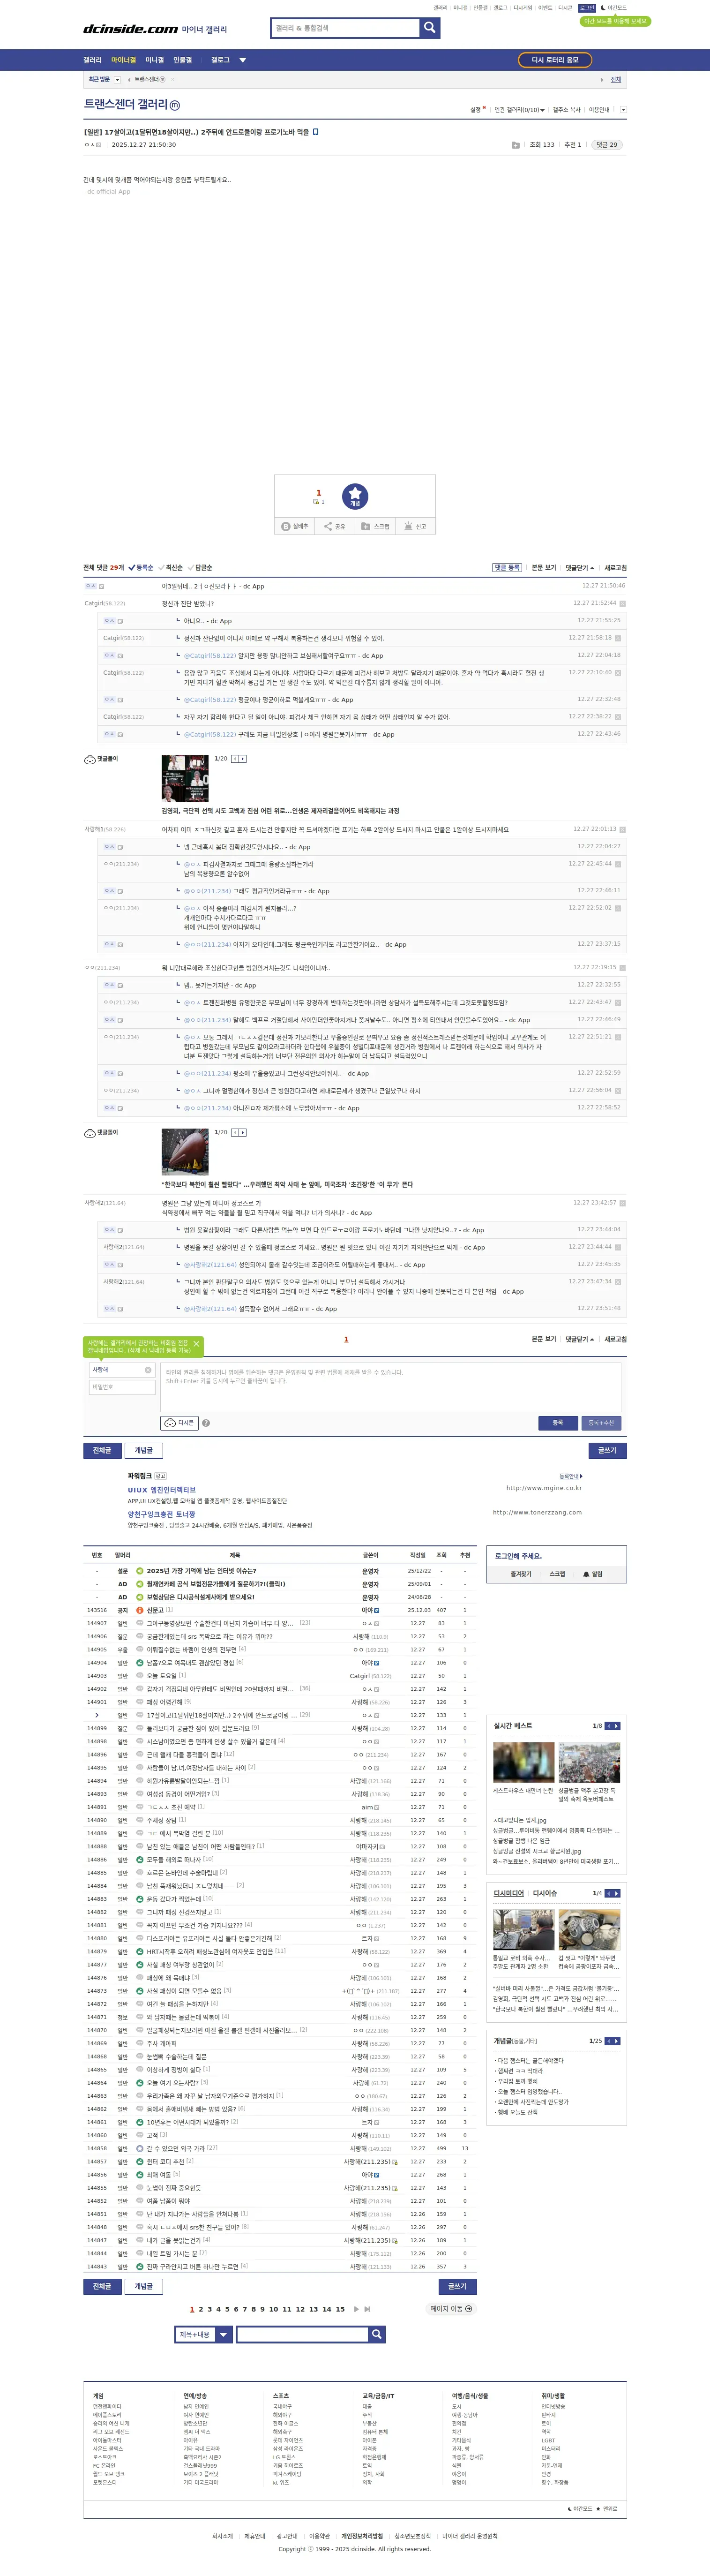Click the 글쓰기 button above post list
Image resolution: width=710 pixels, height=2576 pixels.
[607, 1450]
